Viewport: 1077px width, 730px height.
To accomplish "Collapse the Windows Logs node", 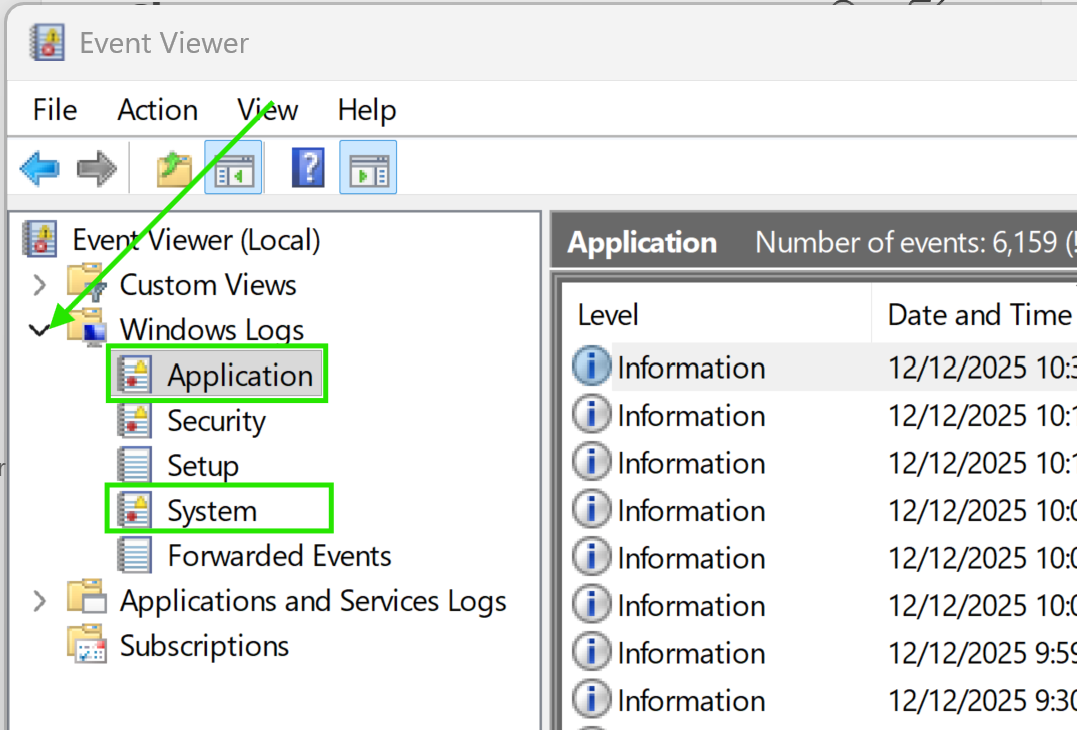I will coord(40,330).
